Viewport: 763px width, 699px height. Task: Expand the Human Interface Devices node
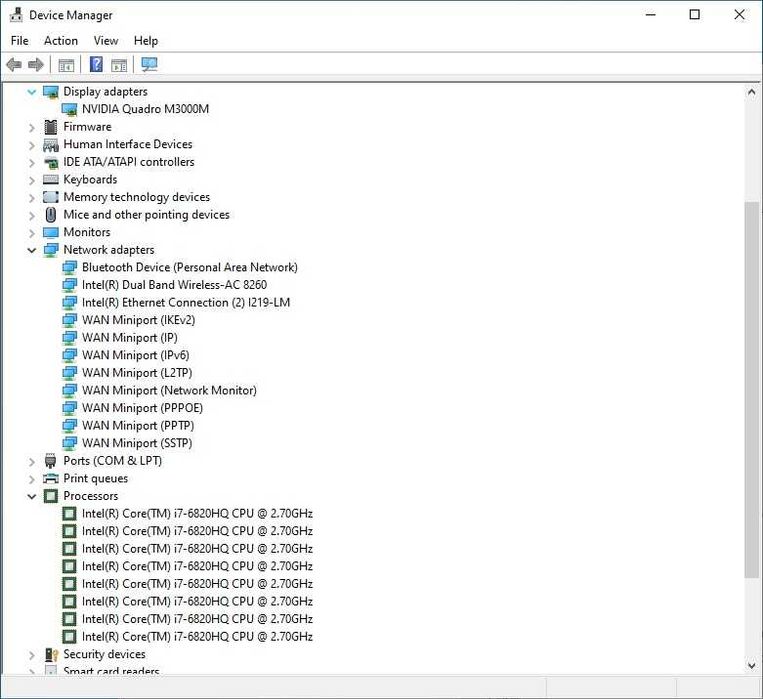click(32, 145)
